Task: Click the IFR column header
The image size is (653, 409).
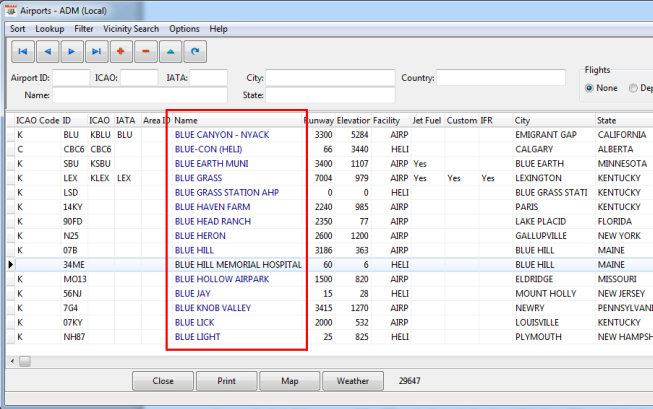Action: pos(495,120)
